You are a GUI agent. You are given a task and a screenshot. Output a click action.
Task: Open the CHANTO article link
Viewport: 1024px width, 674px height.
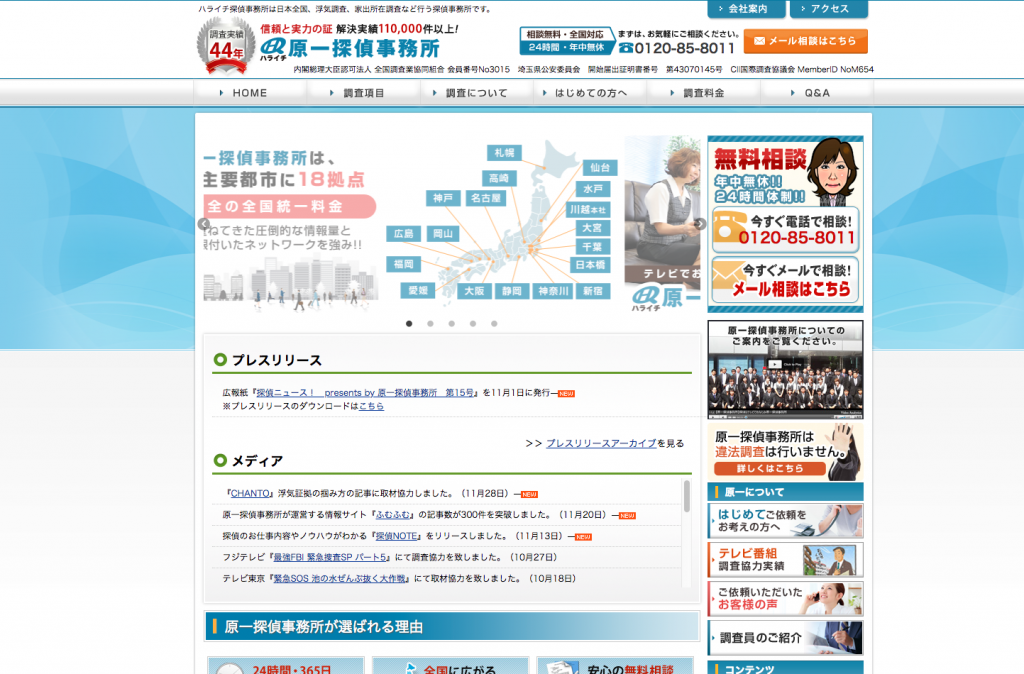[250, 494]
